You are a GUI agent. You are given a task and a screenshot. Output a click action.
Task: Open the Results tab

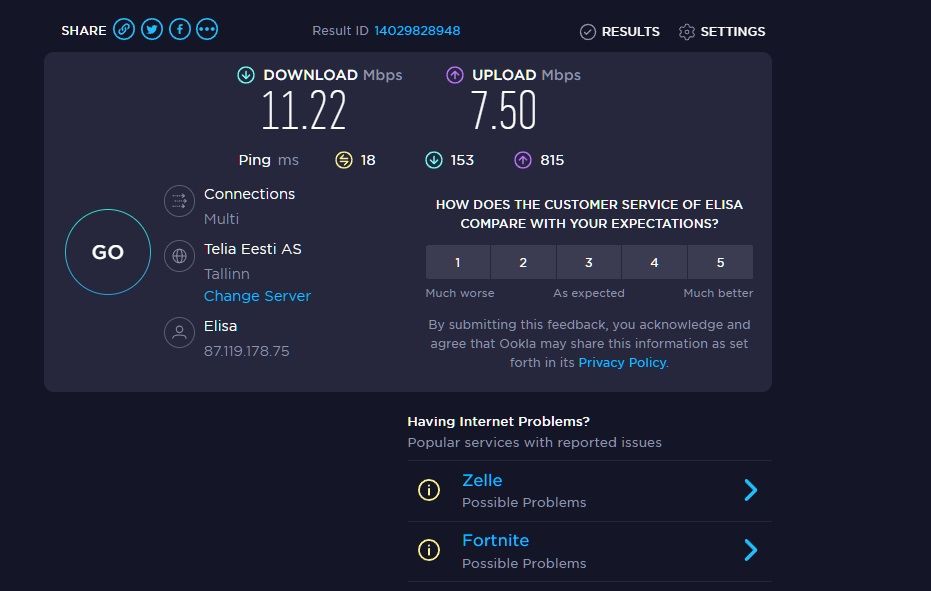620,31
